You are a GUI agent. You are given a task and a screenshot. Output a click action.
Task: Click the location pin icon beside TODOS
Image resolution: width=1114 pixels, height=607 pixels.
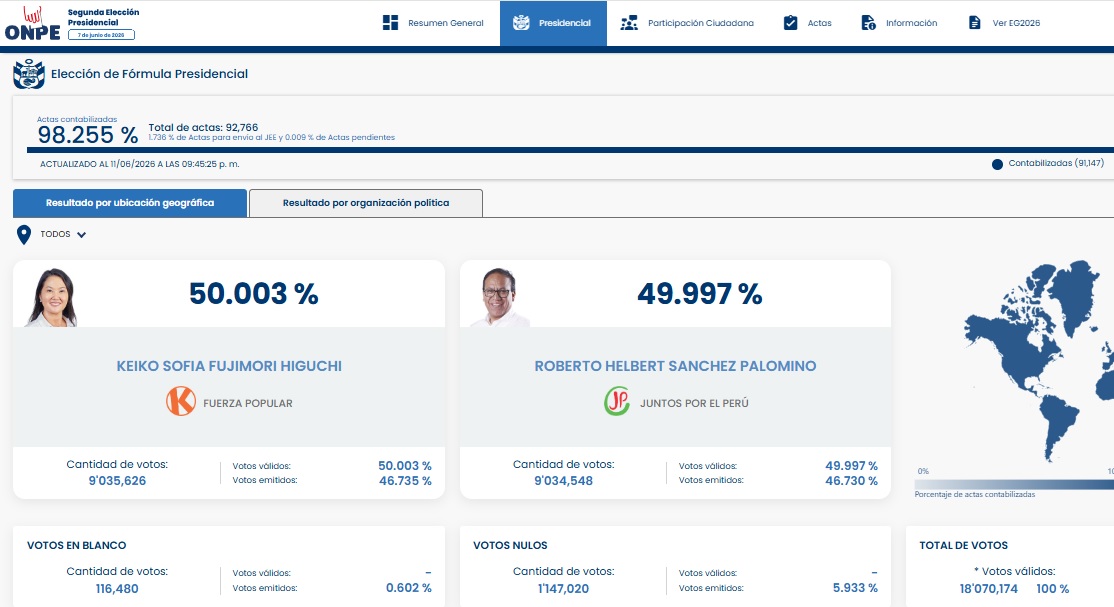coord(23,235)
